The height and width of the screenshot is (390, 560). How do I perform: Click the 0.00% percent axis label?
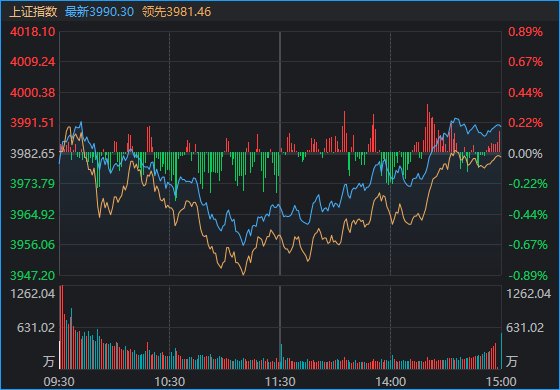525,154
